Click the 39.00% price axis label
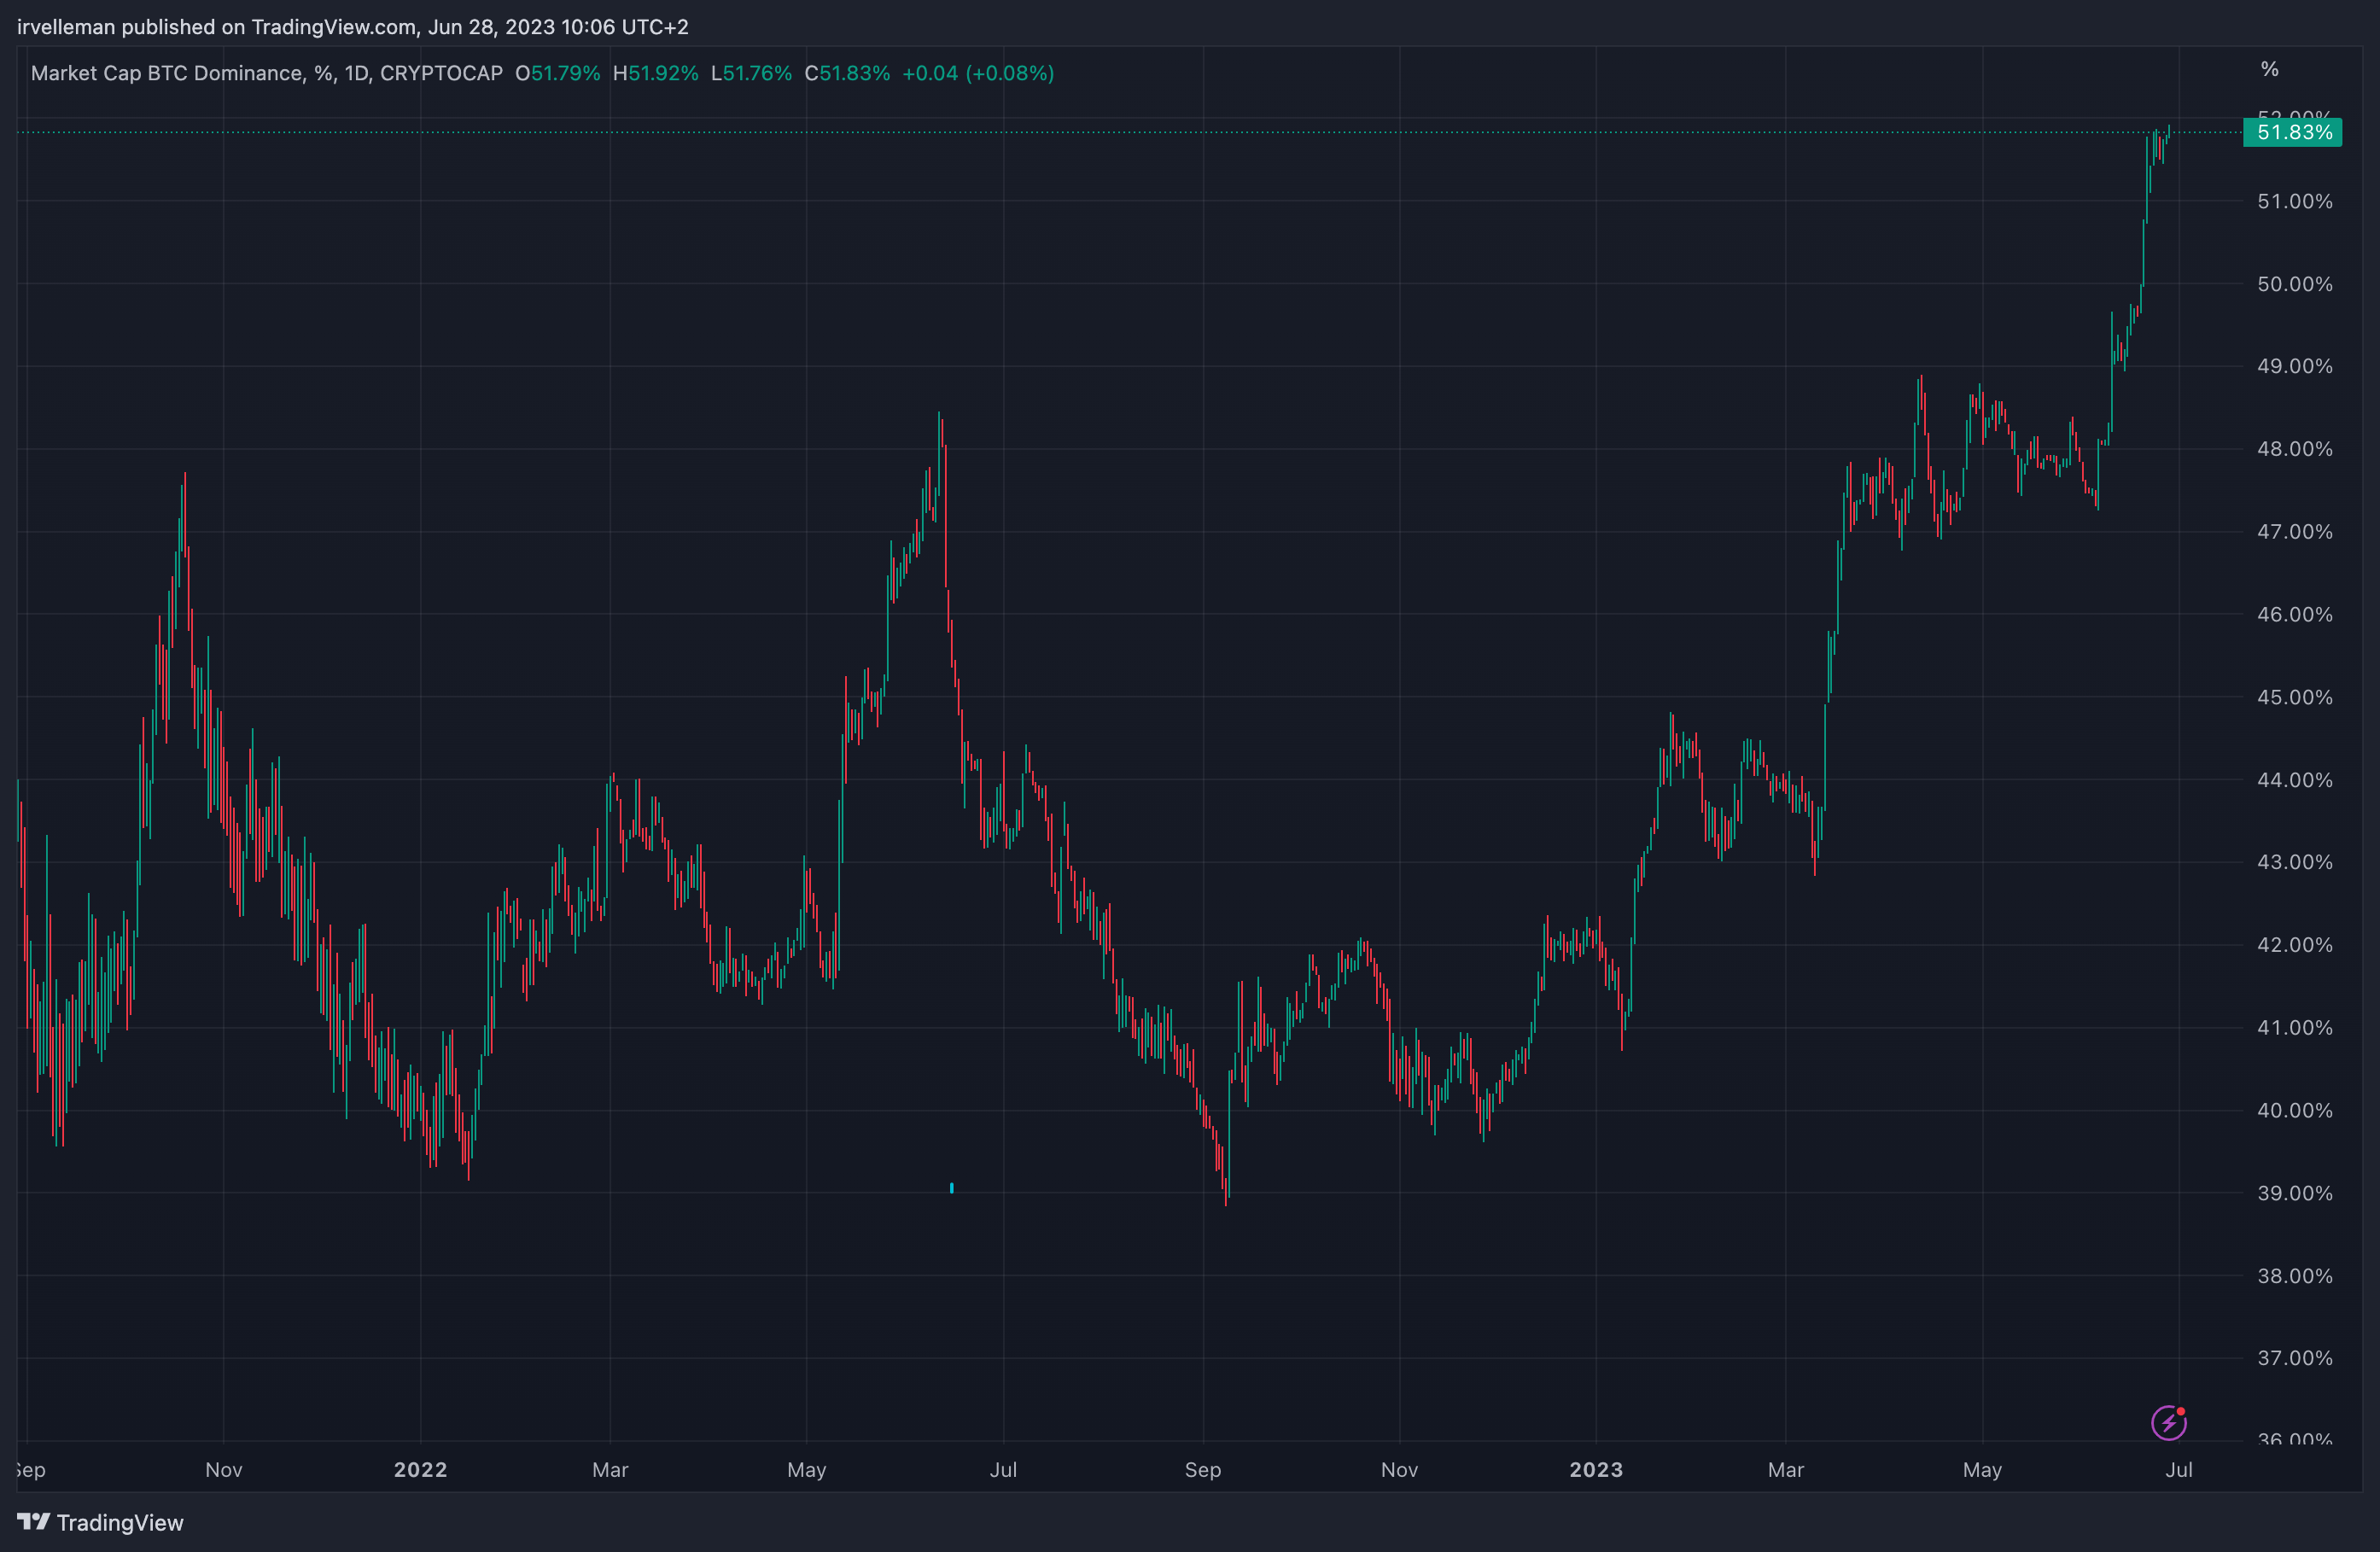The image size is (2380, 1552). pos(2294,1193)
